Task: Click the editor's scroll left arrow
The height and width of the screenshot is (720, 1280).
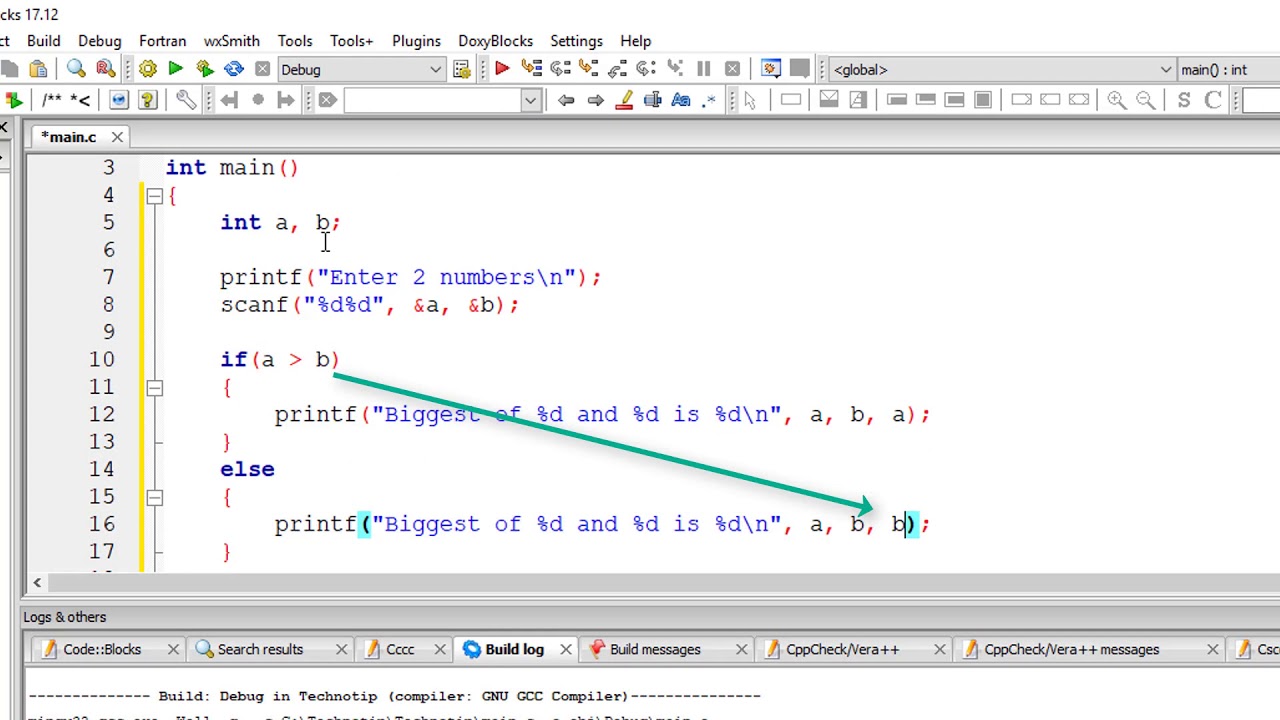Action: (37, 582)
